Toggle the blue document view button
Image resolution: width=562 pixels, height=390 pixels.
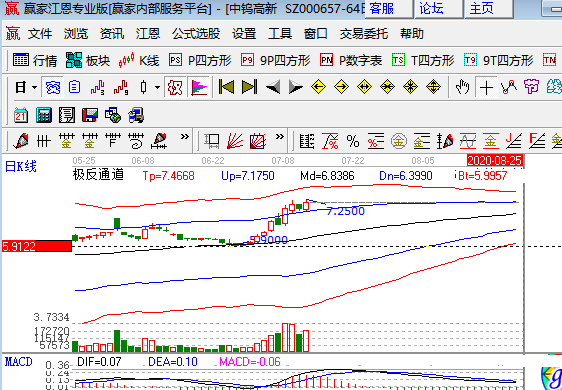tap(75, 87)
